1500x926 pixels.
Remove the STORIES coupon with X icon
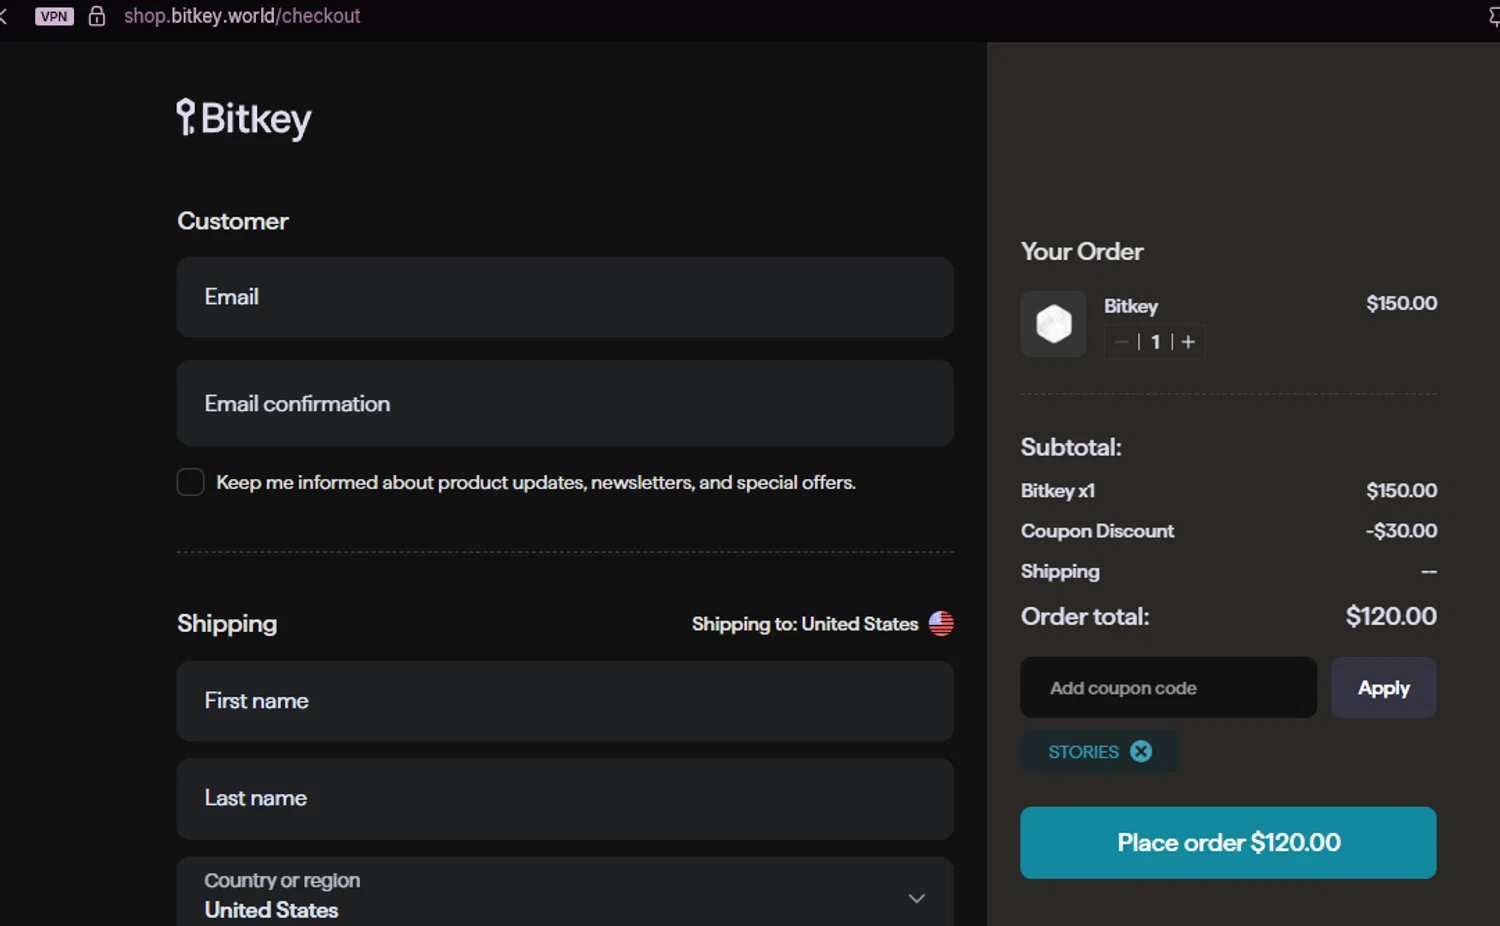[1141, 751]
